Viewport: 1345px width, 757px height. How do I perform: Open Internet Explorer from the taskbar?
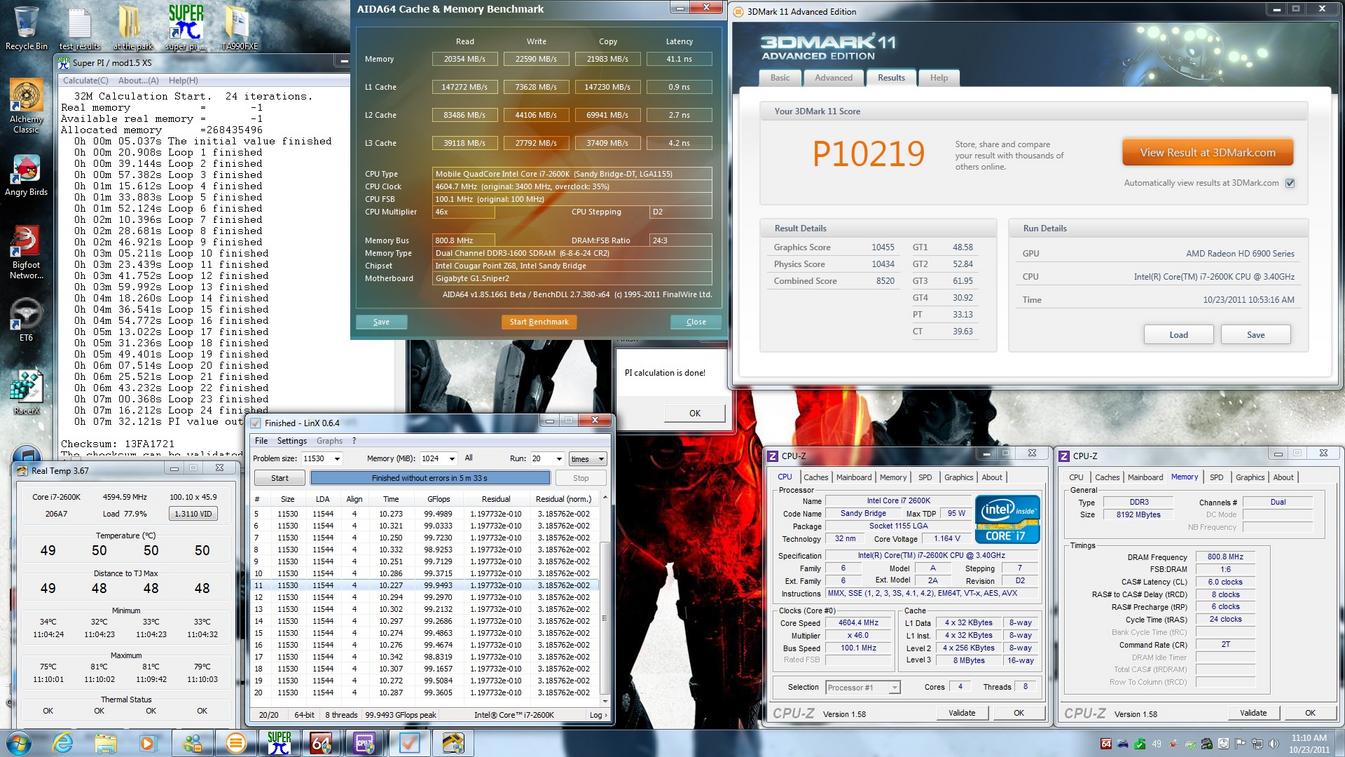63,743
